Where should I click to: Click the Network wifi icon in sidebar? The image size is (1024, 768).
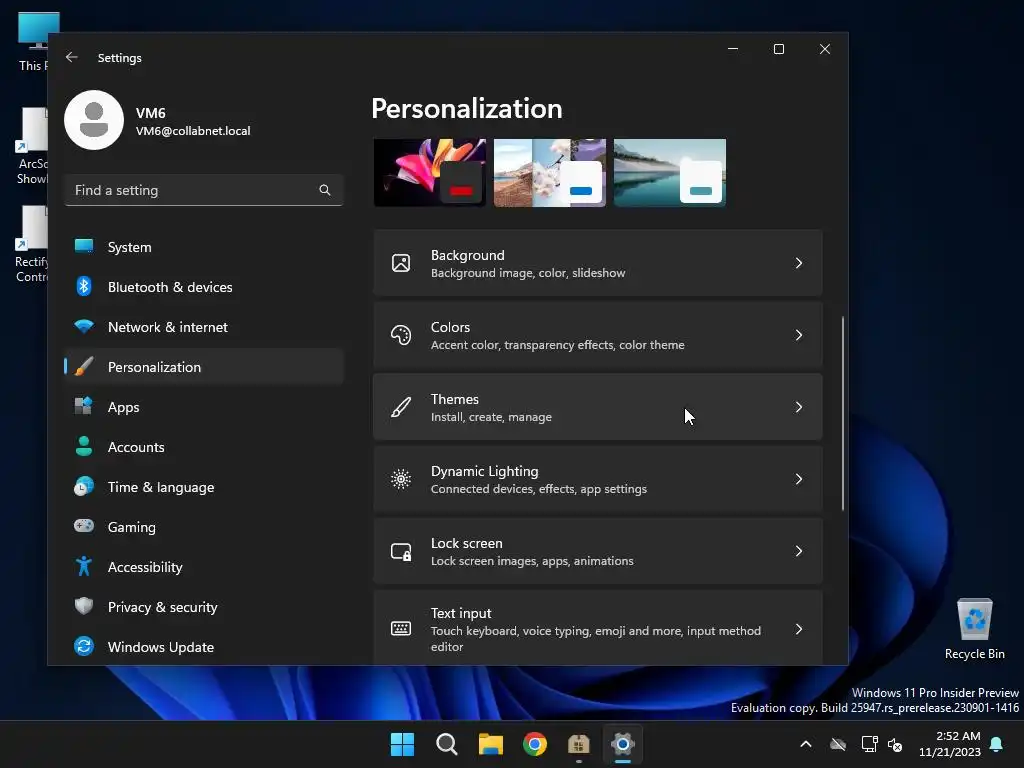point(84,326)
